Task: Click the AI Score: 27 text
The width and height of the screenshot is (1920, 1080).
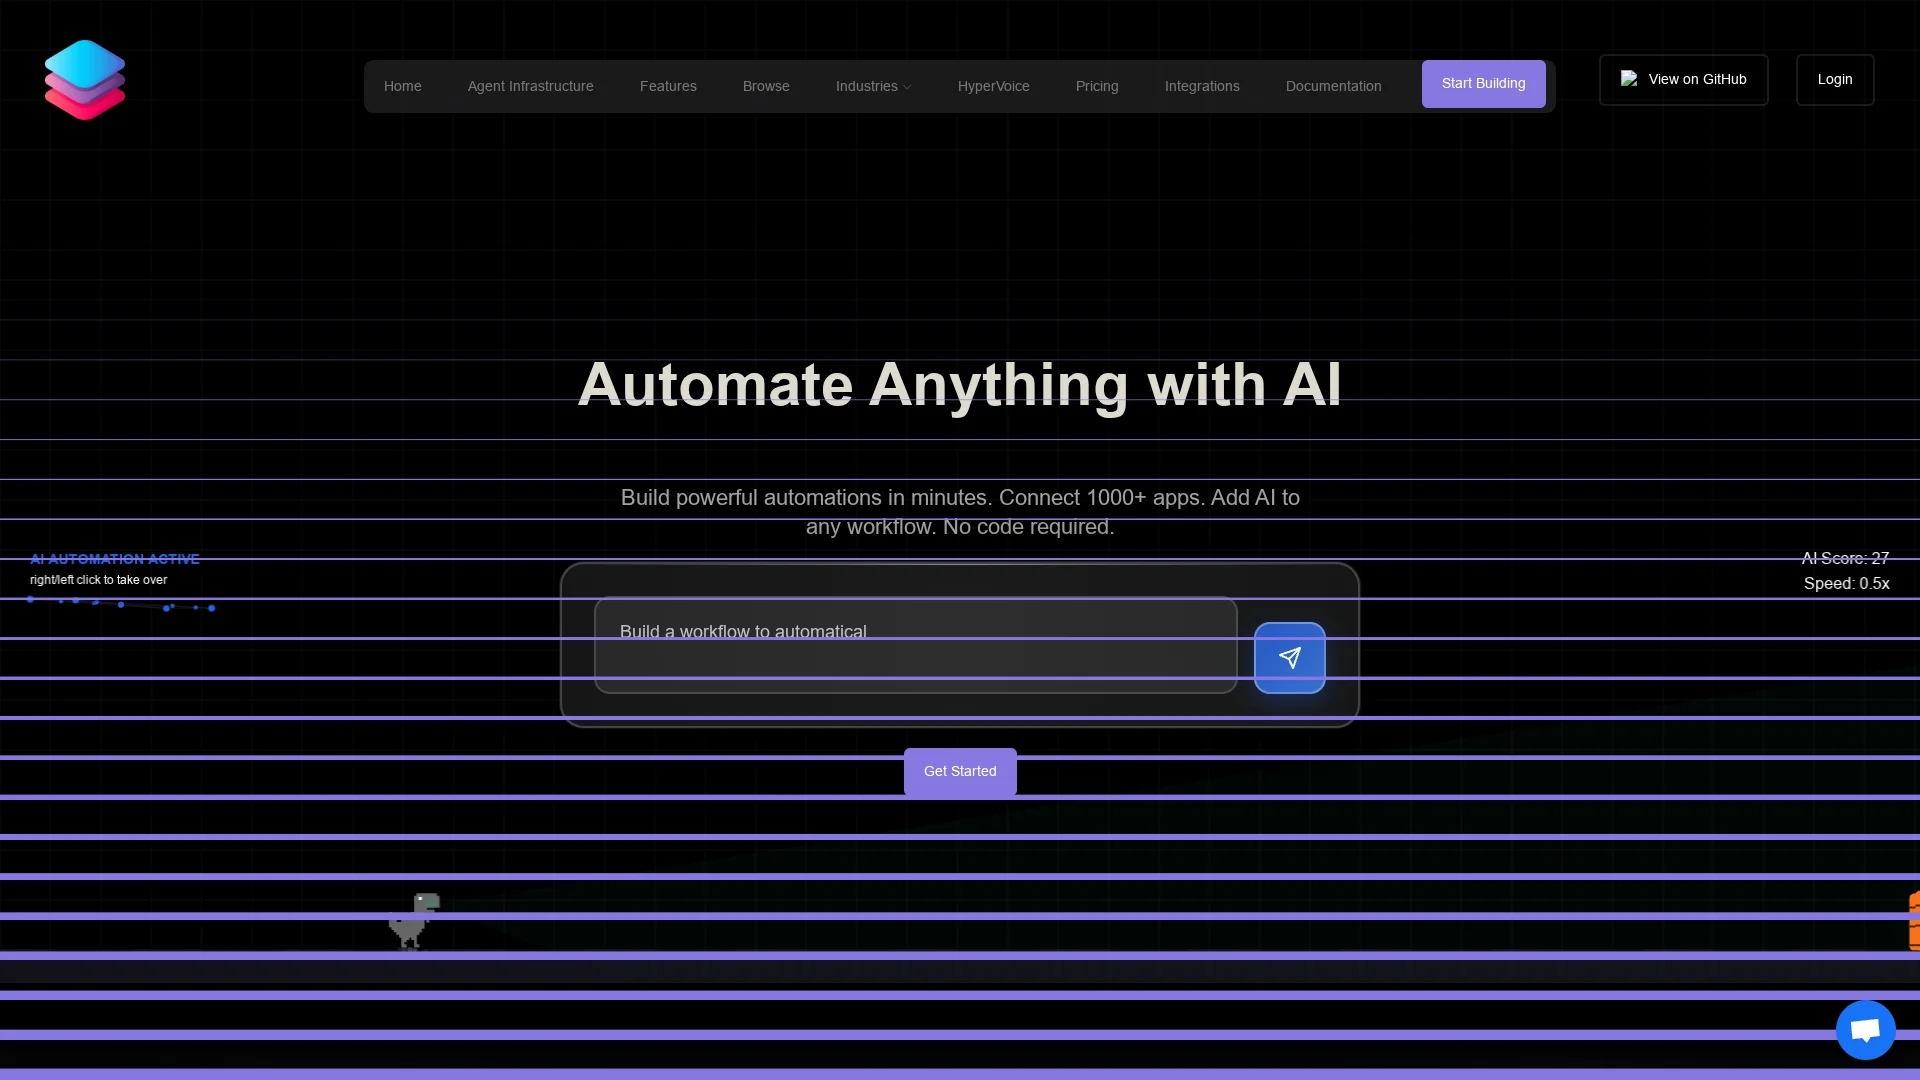Action: [1846, 558]
